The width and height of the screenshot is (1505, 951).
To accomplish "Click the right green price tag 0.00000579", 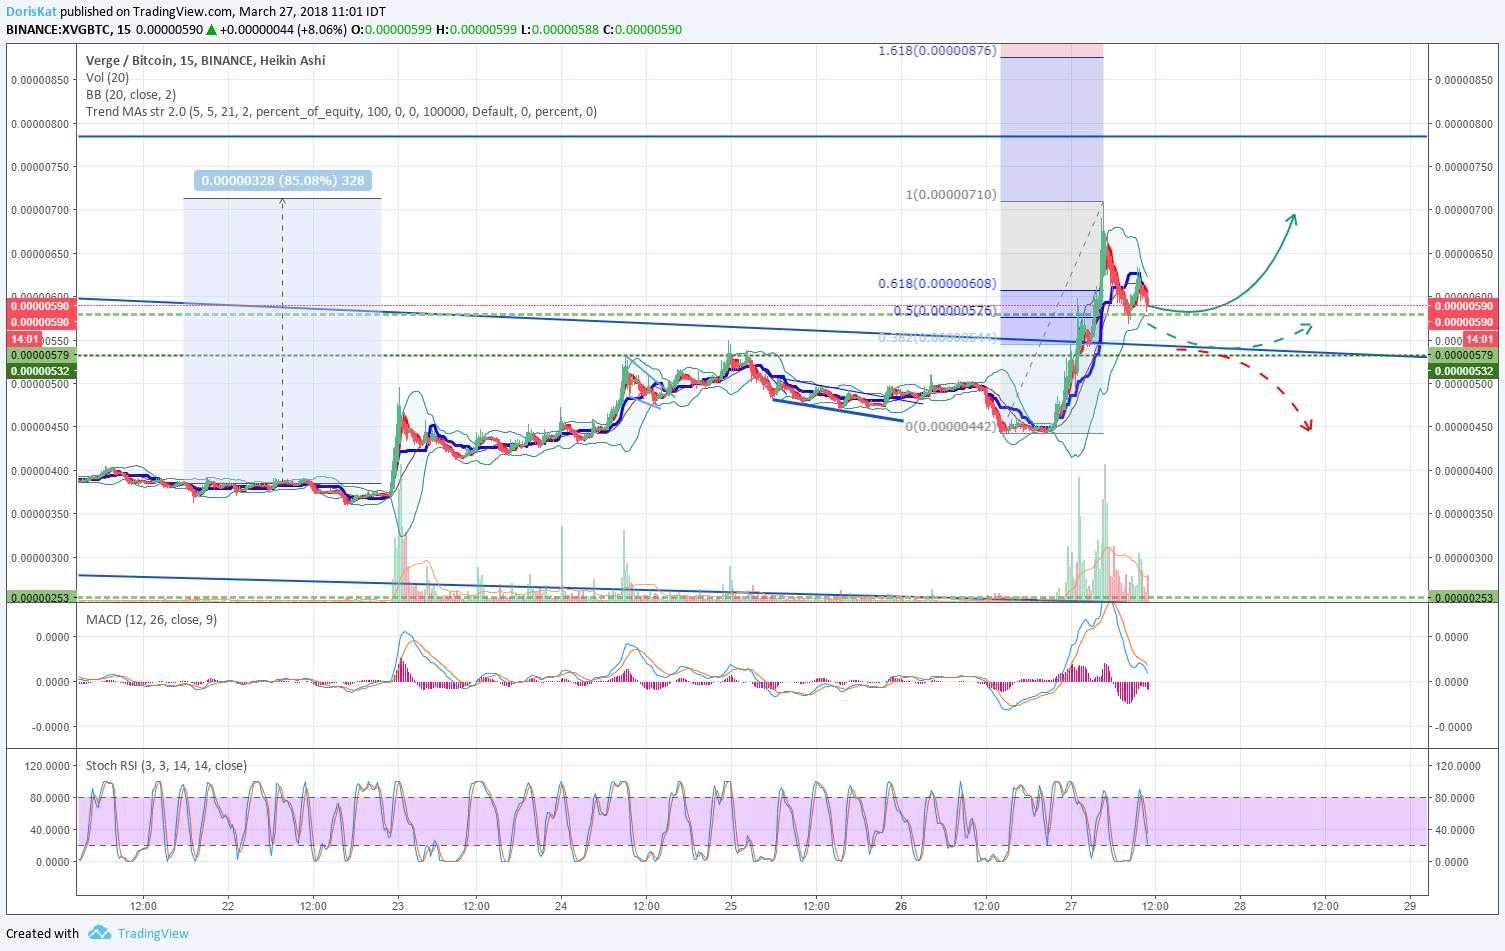I will coord(1464,355).
